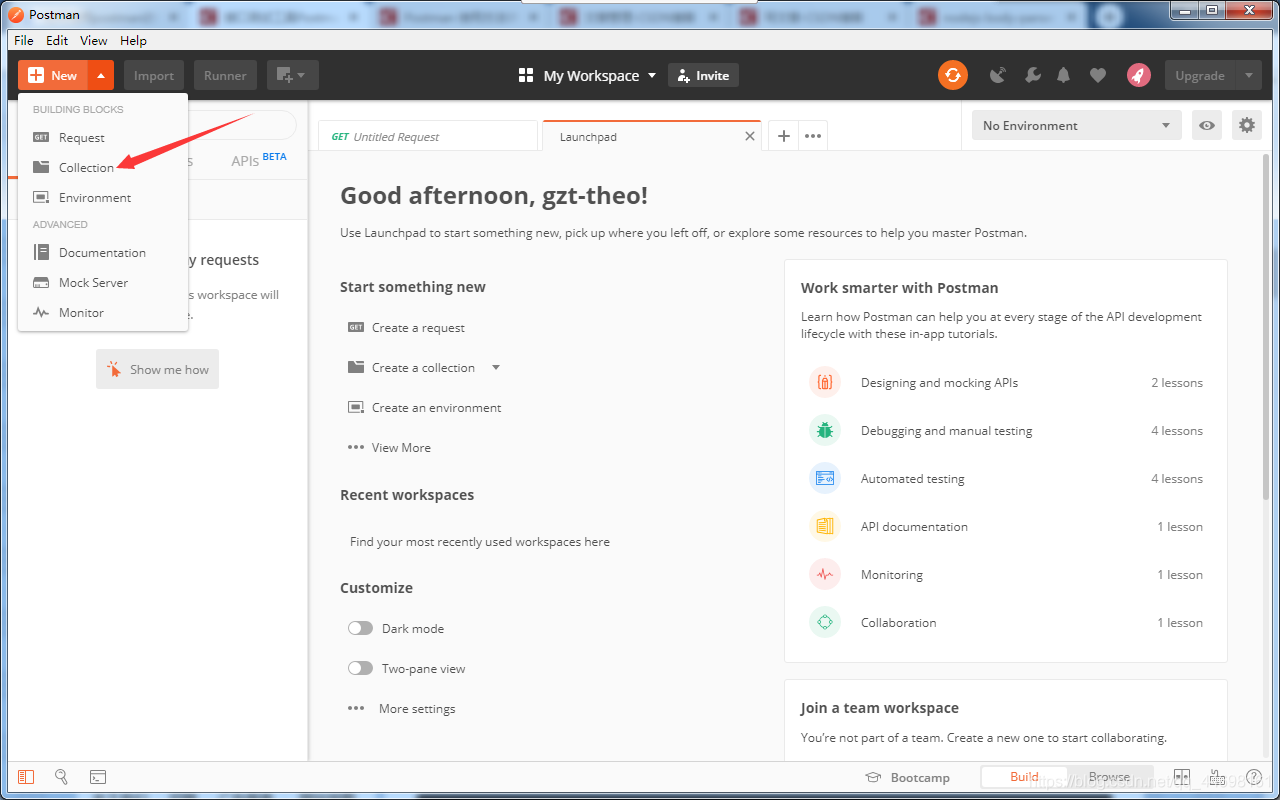Click the orange sync status icon
Screen dimensions: 1280x800
(953, 75)
